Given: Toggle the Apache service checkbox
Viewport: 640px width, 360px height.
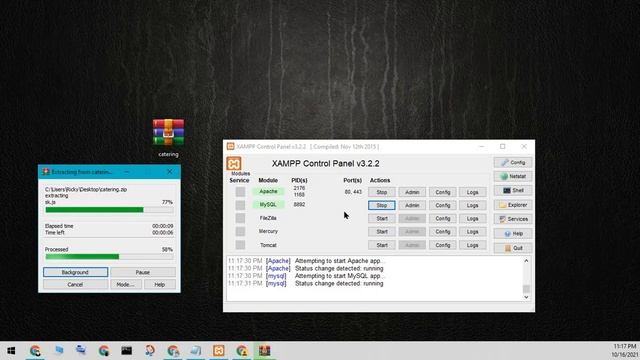Looking at the screenshot, I should [240, 191].
